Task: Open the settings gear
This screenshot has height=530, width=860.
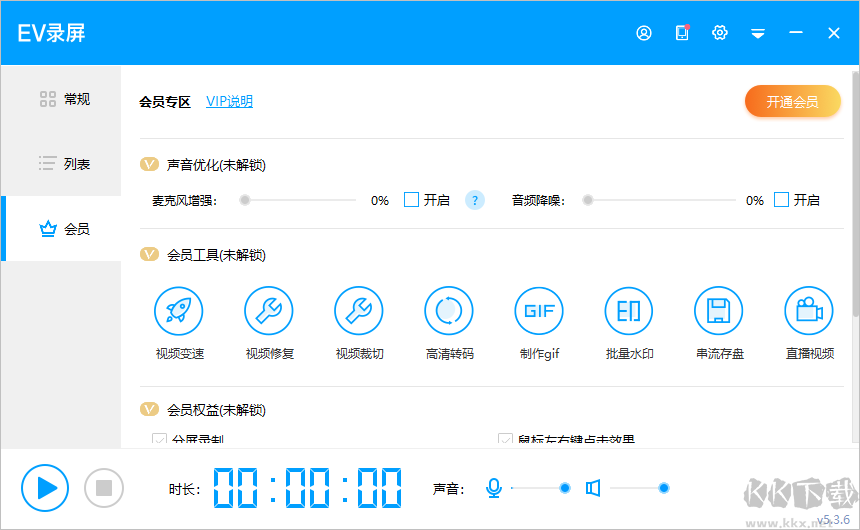Action: (x=720, y=33)
